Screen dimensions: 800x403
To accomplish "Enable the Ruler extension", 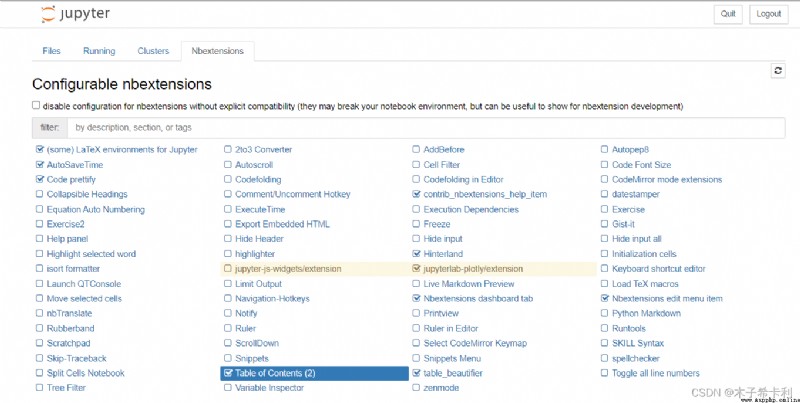I will (x=228, y=328).
